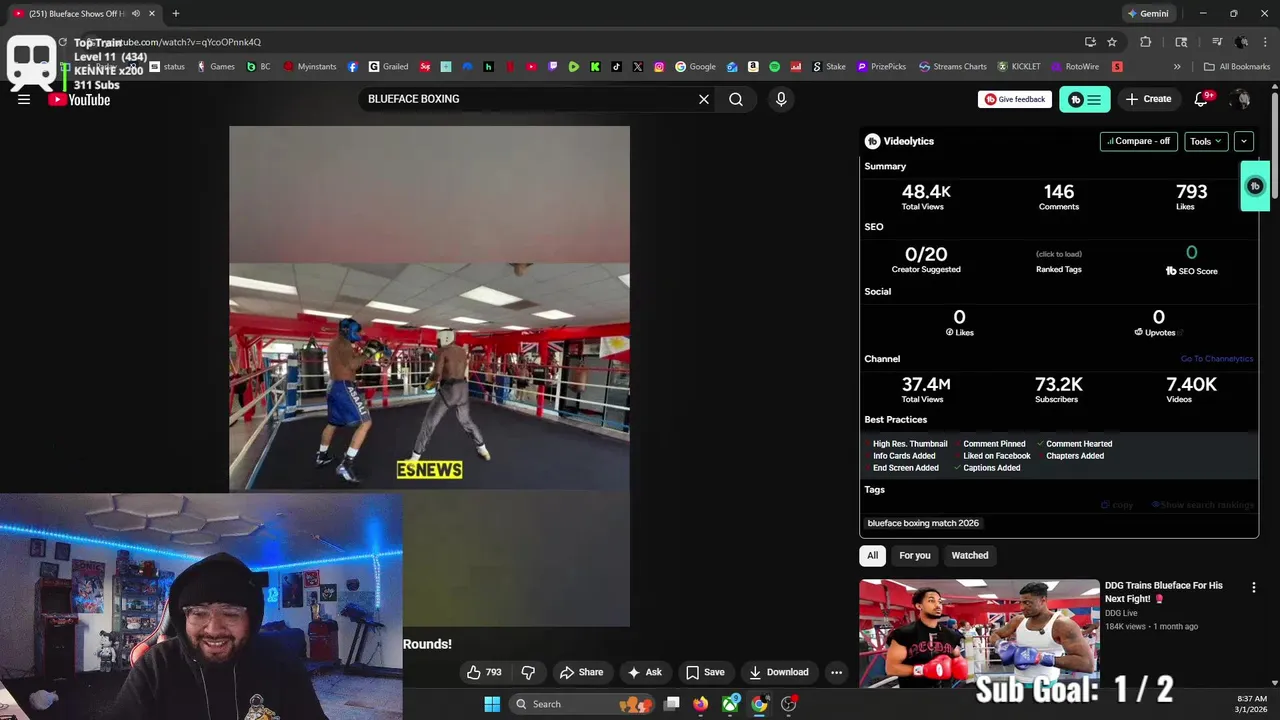Open the browser extensions puzzle icon
Screen dimensions: 1280x720
click(1146, 42)
